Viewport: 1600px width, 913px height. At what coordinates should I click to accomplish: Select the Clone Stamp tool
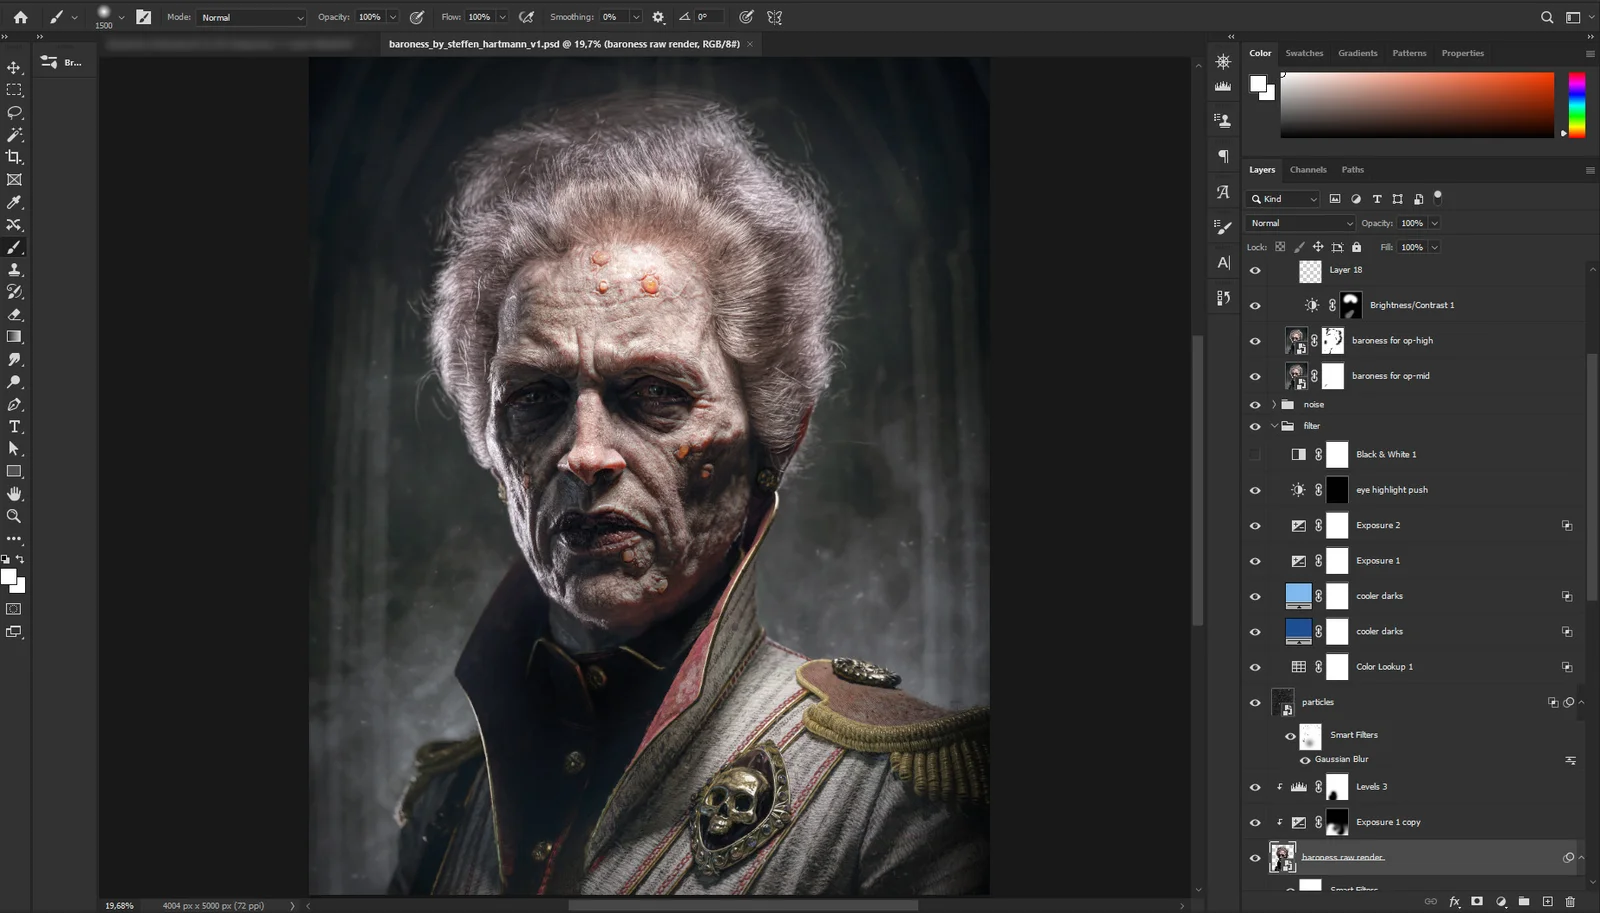14,270
